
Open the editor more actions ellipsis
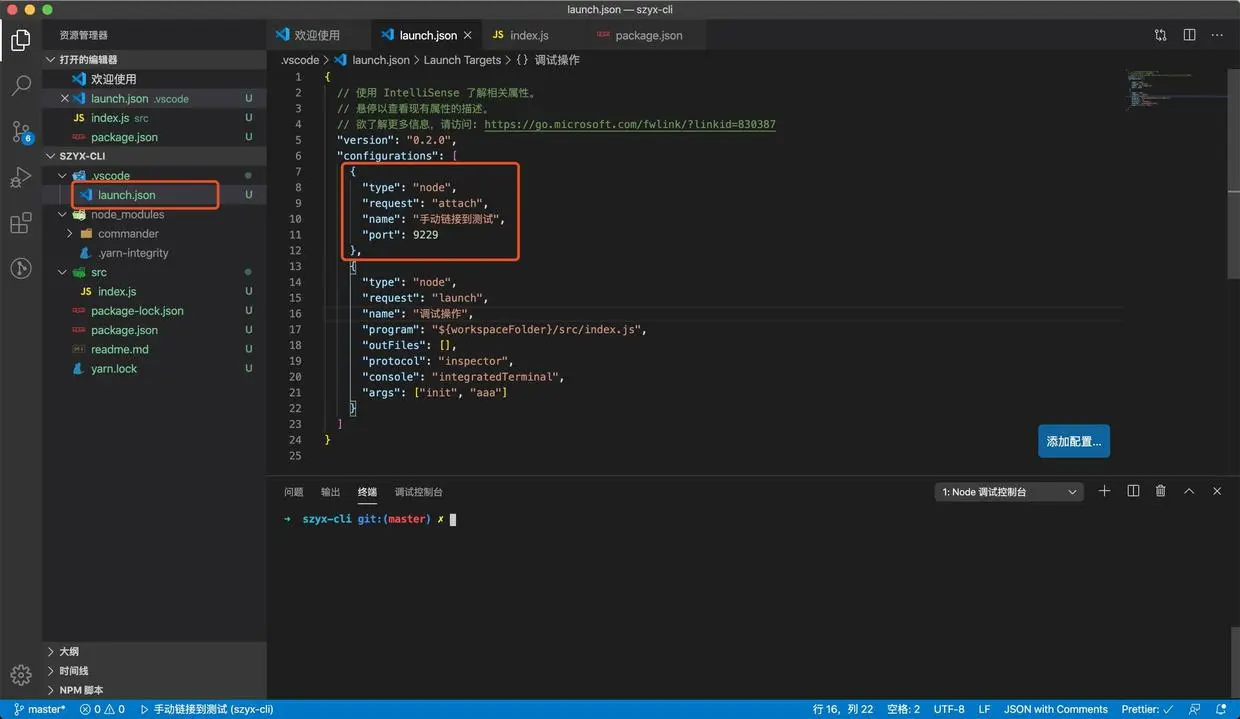pos(1217,35)
